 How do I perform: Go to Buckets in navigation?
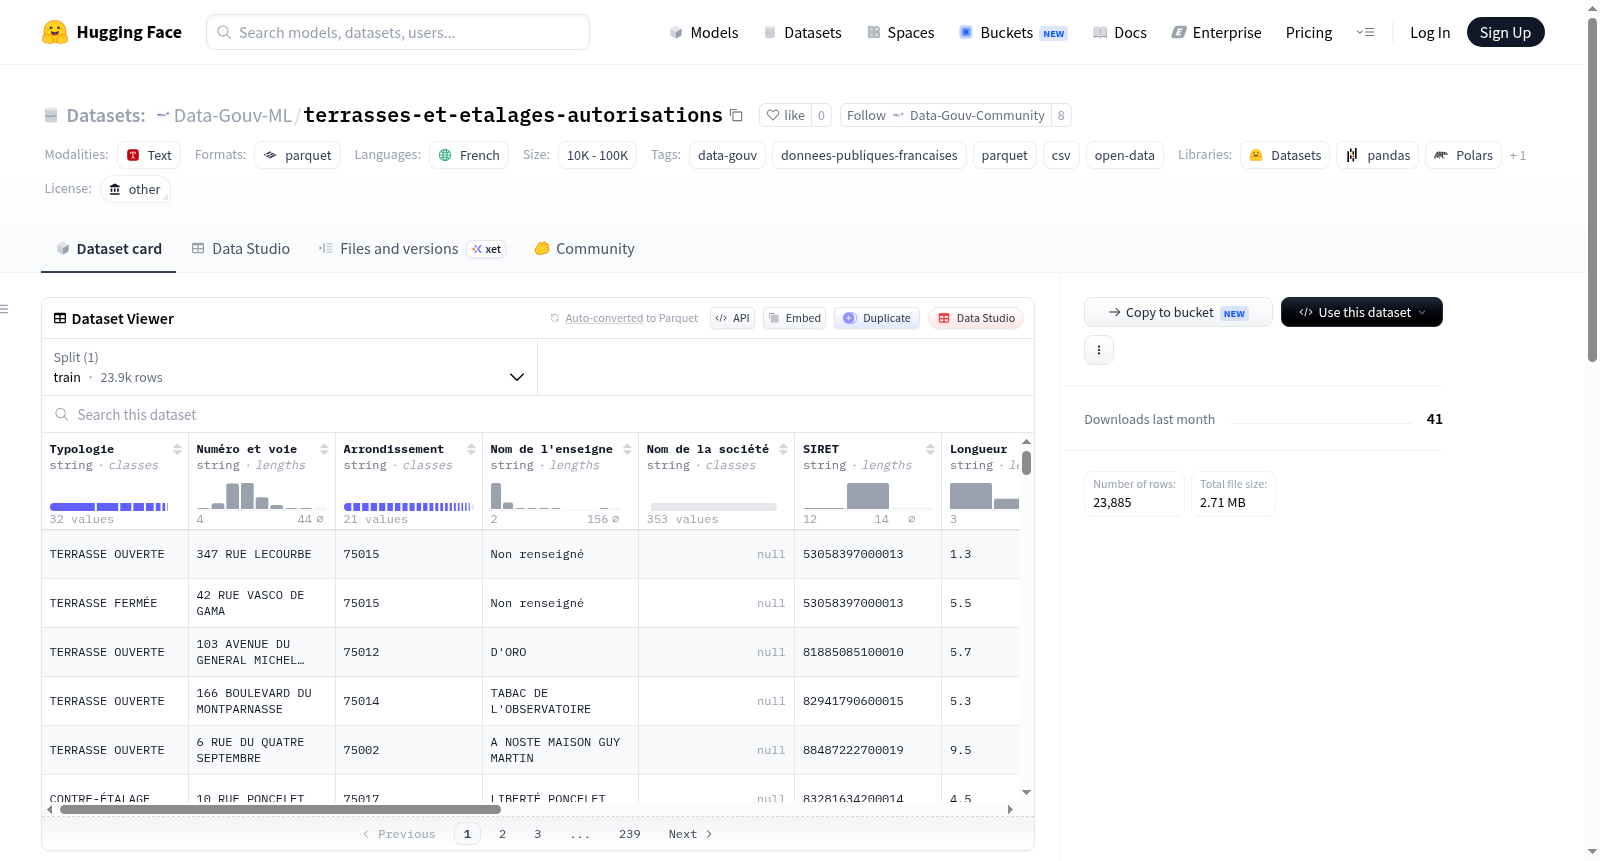[1013, 32]
